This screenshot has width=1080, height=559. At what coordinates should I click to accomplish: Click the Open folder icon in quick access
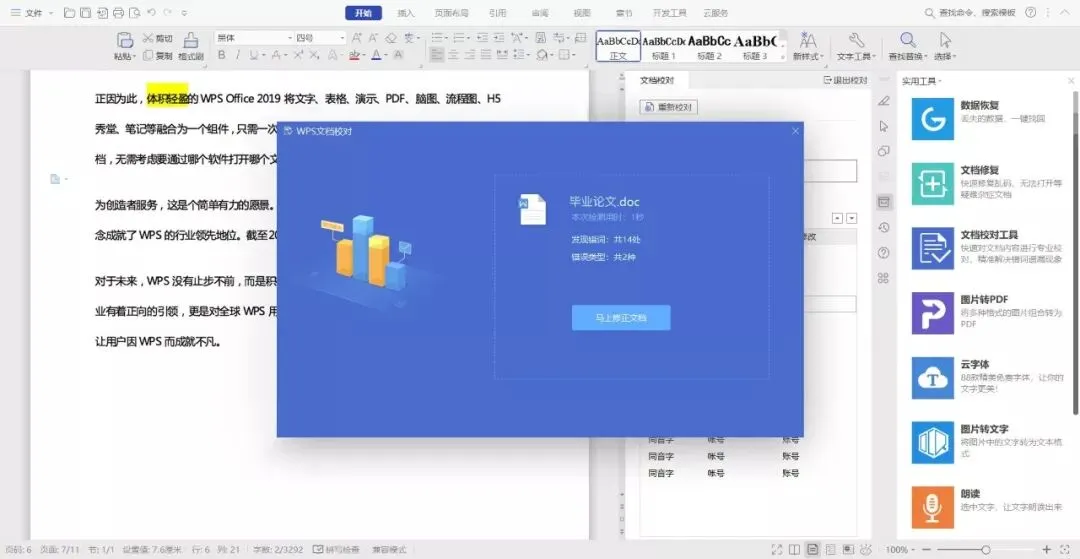point(69,12)
